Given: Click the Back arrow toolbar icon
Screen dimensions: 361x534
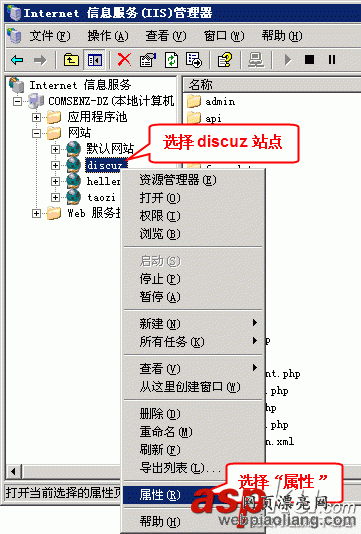Looking at the screenshot, I should tap(17, 60).
